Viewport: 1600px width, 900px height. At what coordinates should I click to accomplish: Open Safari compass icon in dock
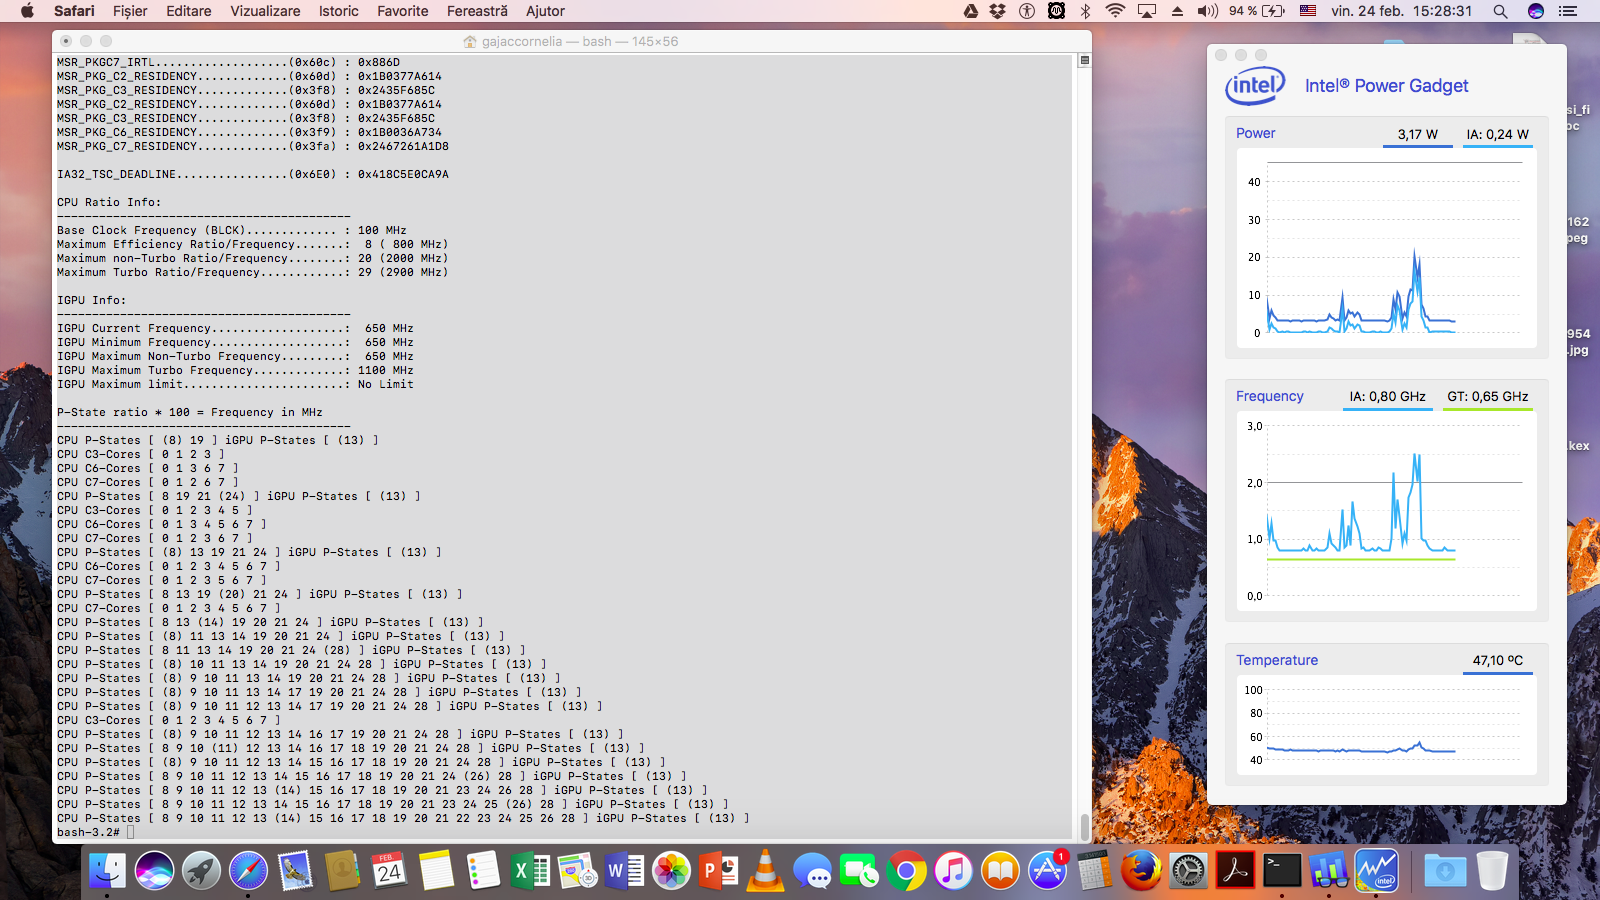[248, 871]
